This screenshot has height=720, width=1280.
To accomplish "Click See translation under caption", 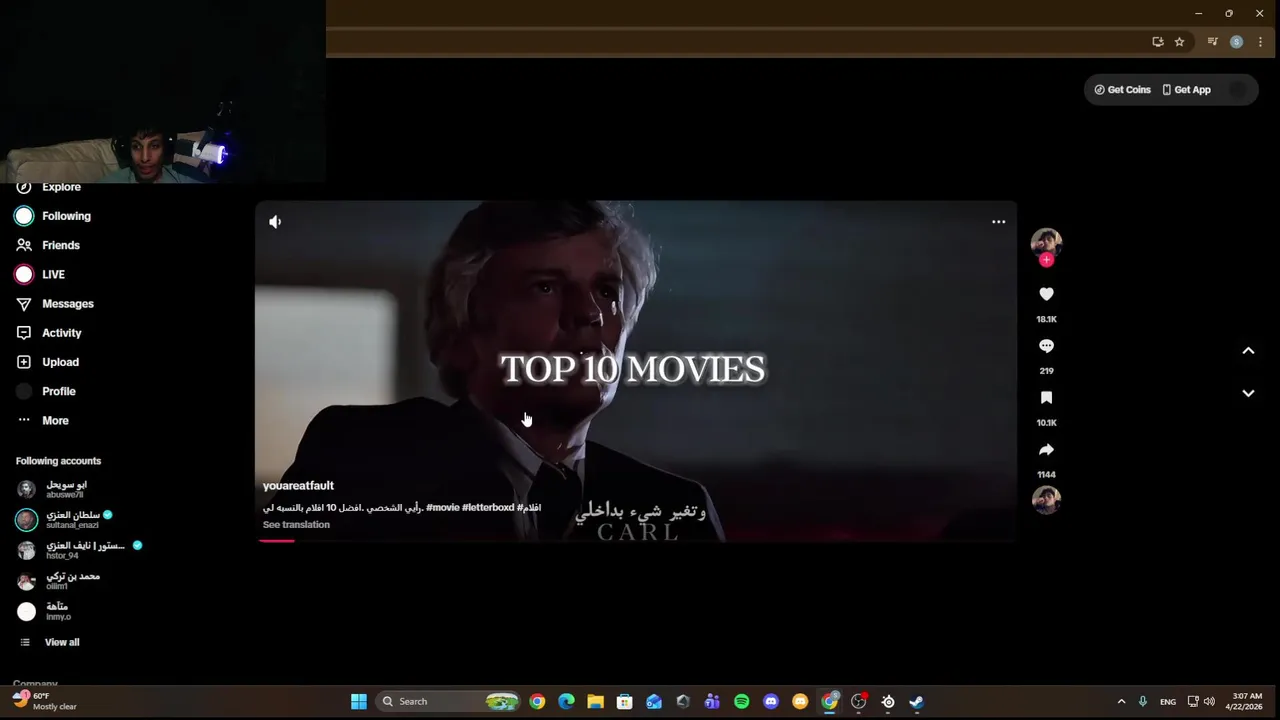I will [x=296, y=525].
